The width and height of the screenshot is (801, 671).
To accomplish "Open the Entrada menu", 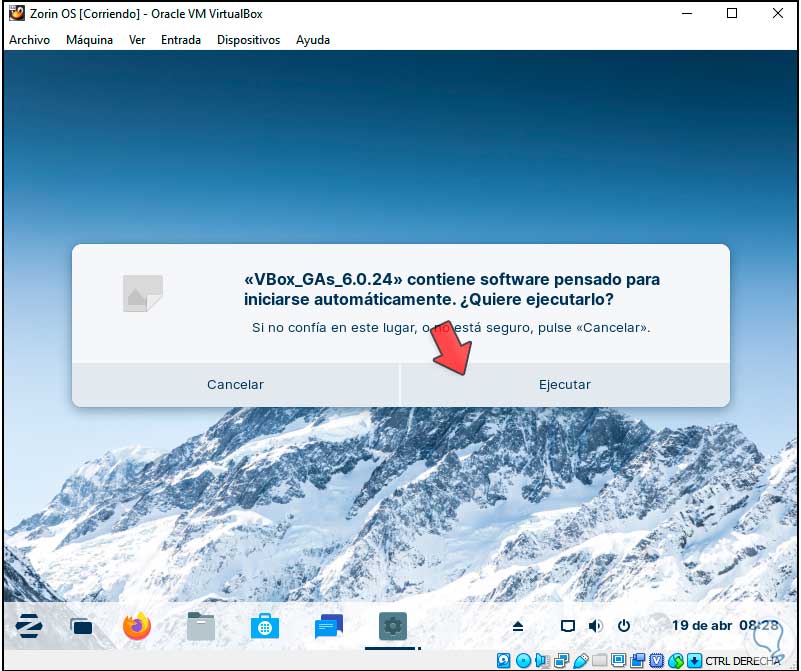I will tap(181, 40).
